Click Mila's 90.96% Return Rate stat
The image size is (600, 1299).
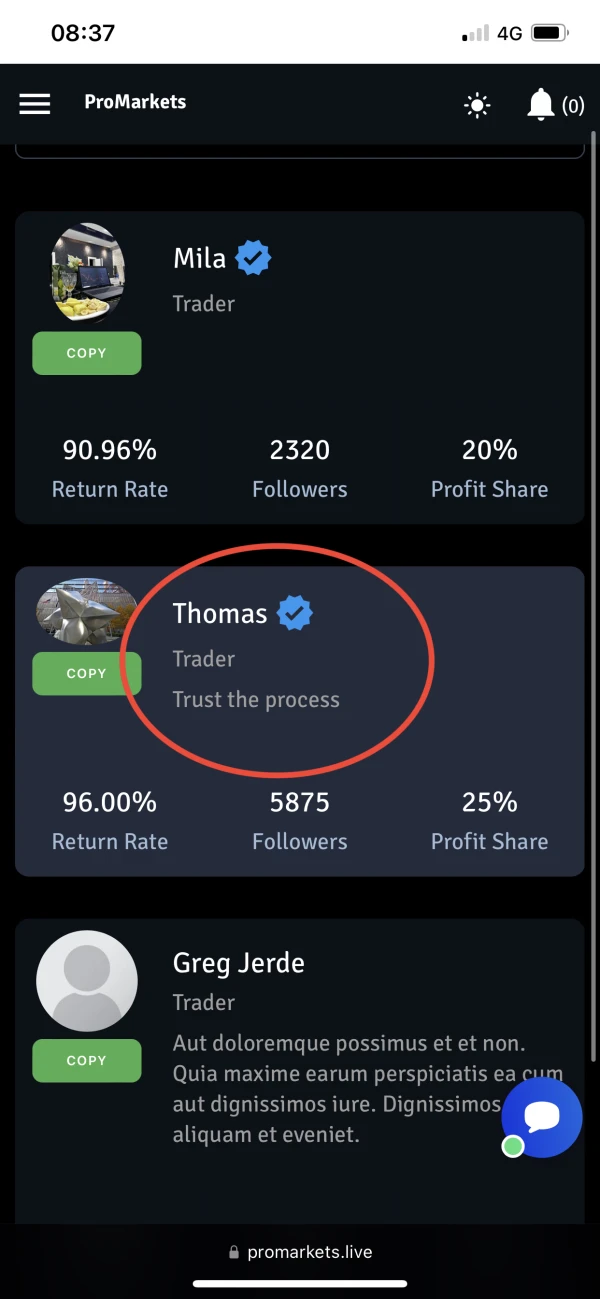point(110,468)
